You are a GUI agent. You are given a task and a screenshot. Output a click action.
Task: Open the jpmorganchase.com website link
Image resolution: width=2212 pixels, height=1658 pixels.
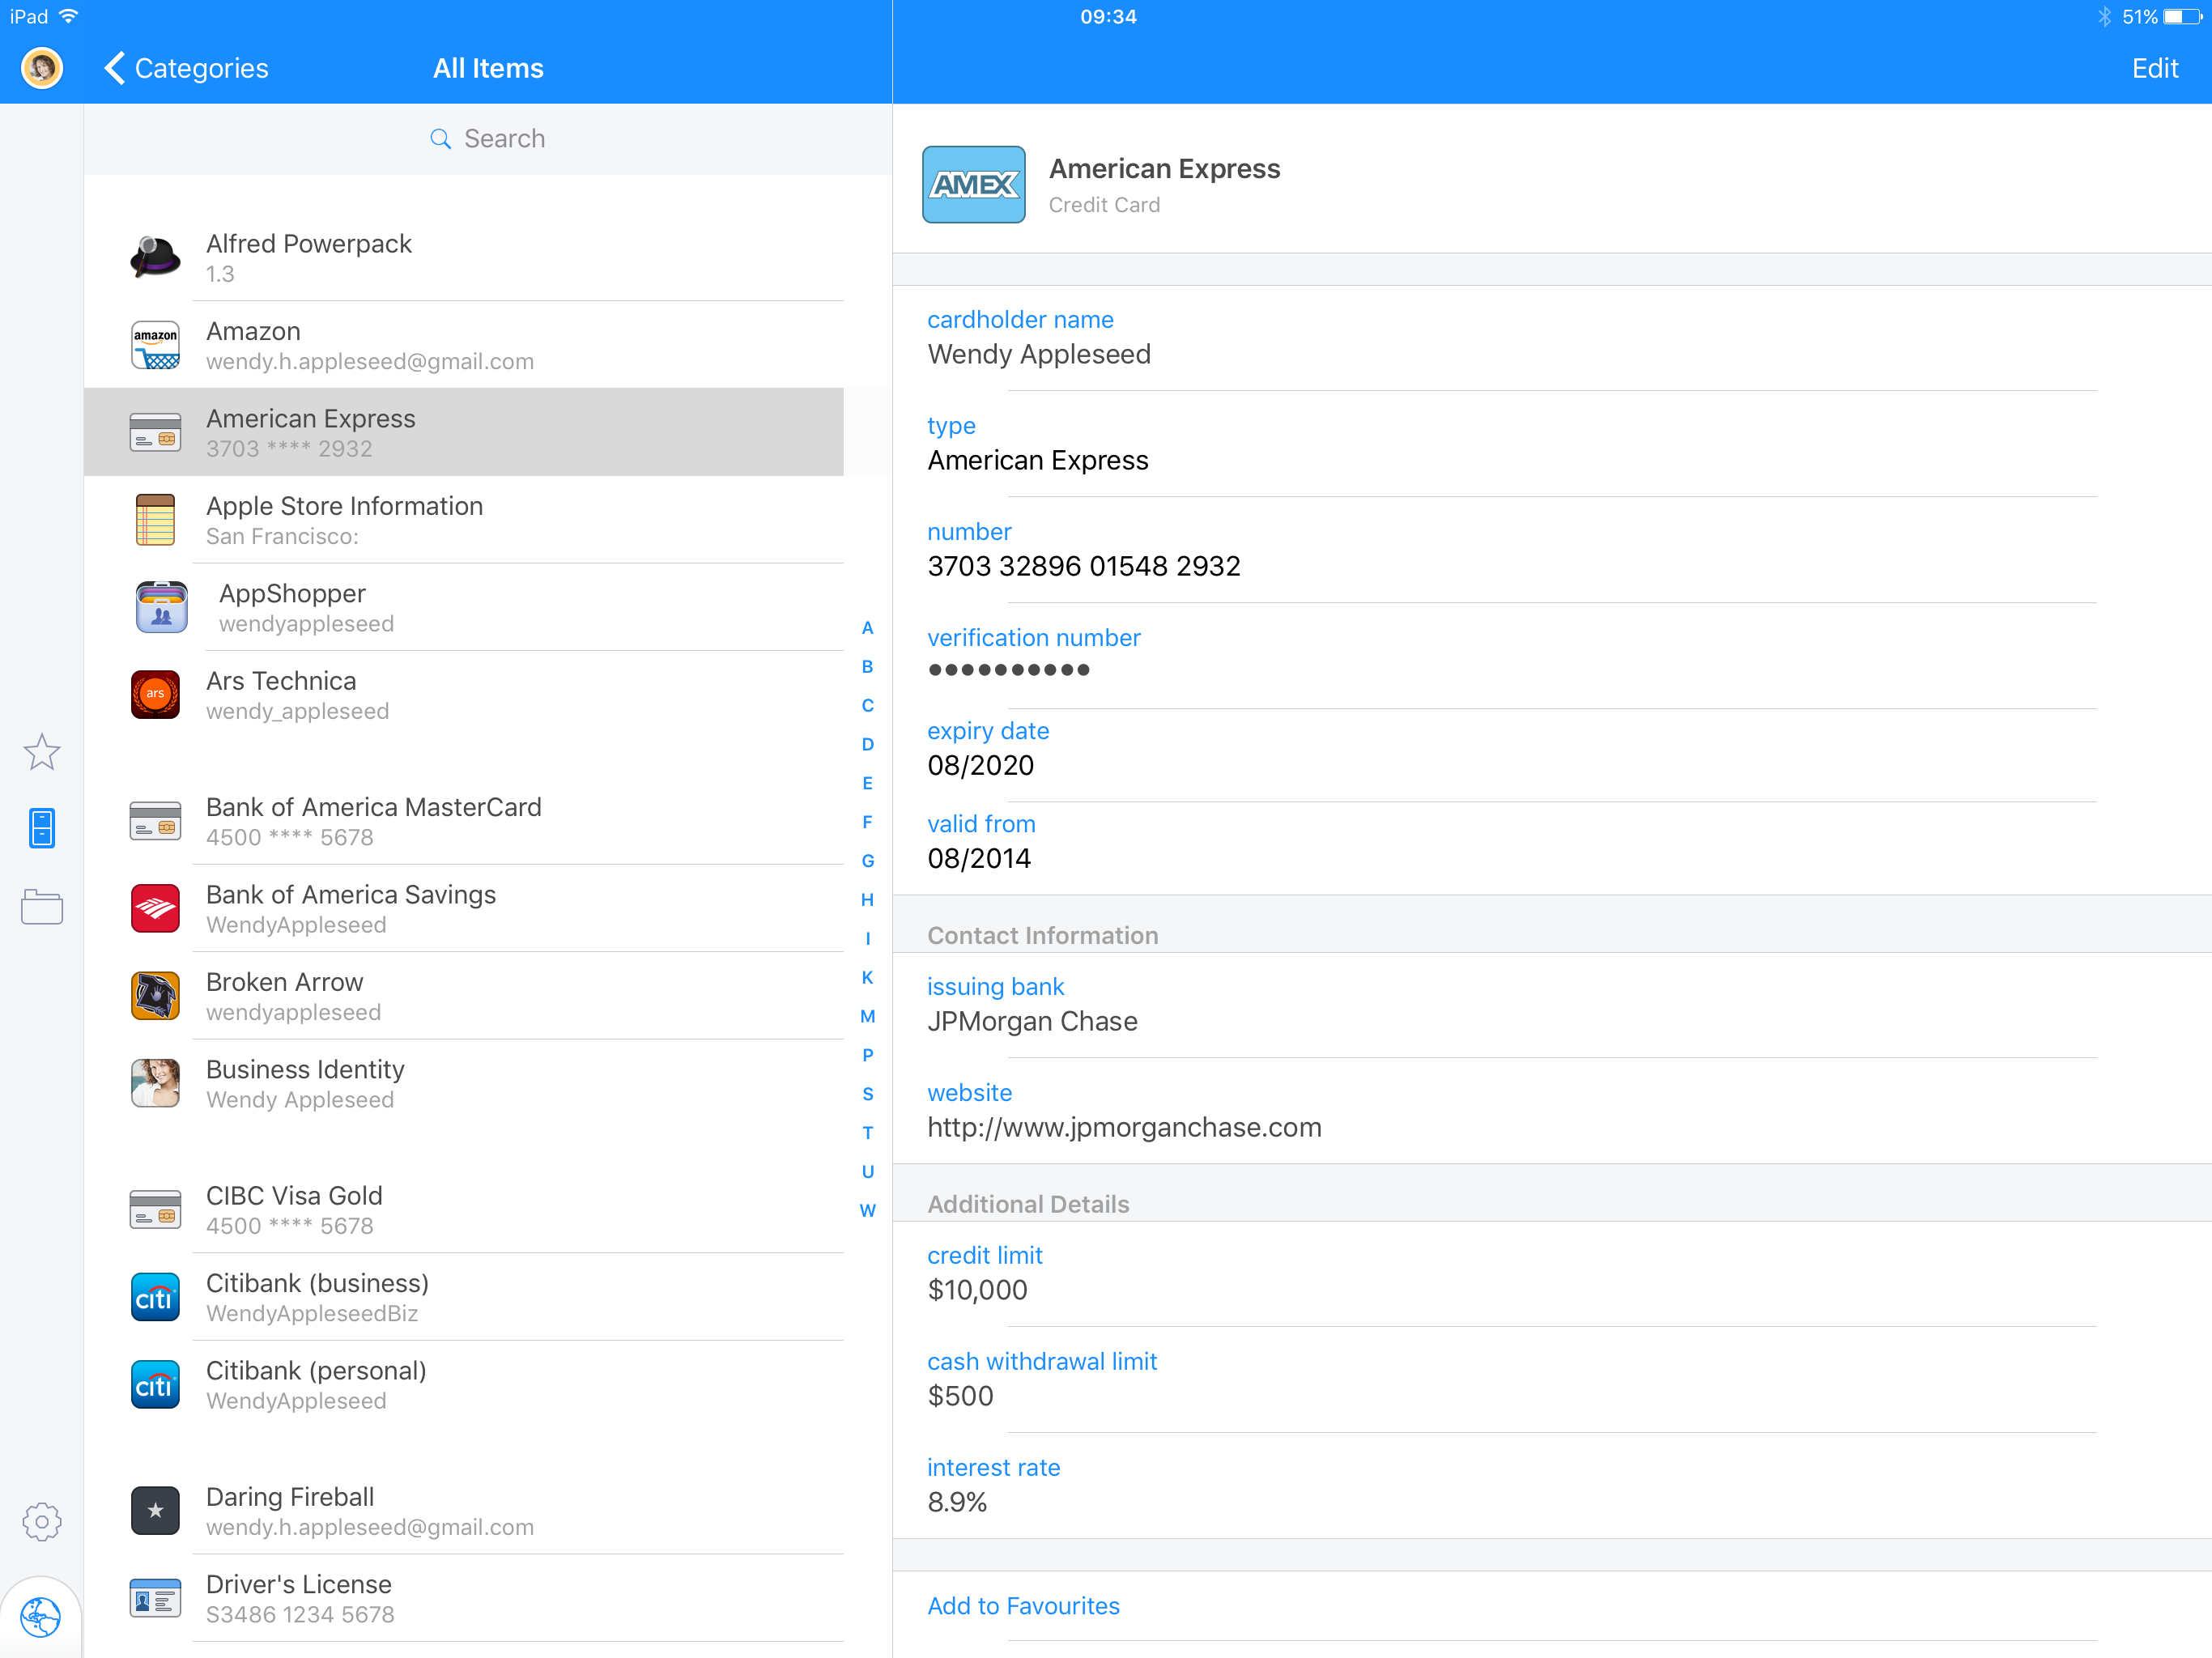point(1125,1128)
